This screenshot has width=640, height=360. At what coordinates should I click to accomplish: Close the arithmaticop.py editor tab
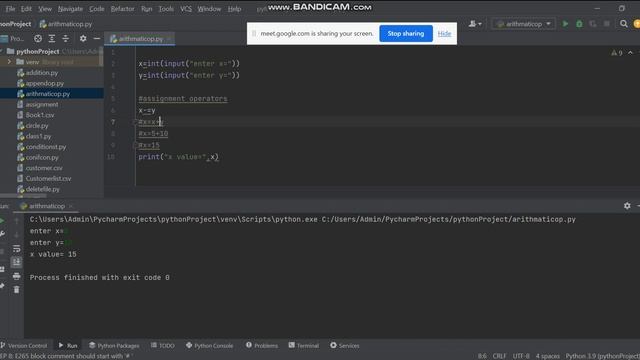[169, 39]
